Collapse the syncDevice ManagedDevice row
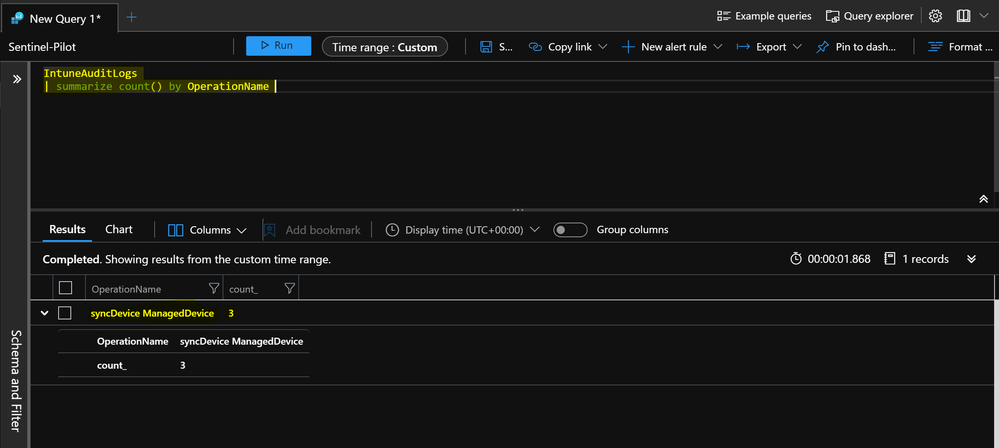This screenshot has width=999, height=448. coord(44,313)
